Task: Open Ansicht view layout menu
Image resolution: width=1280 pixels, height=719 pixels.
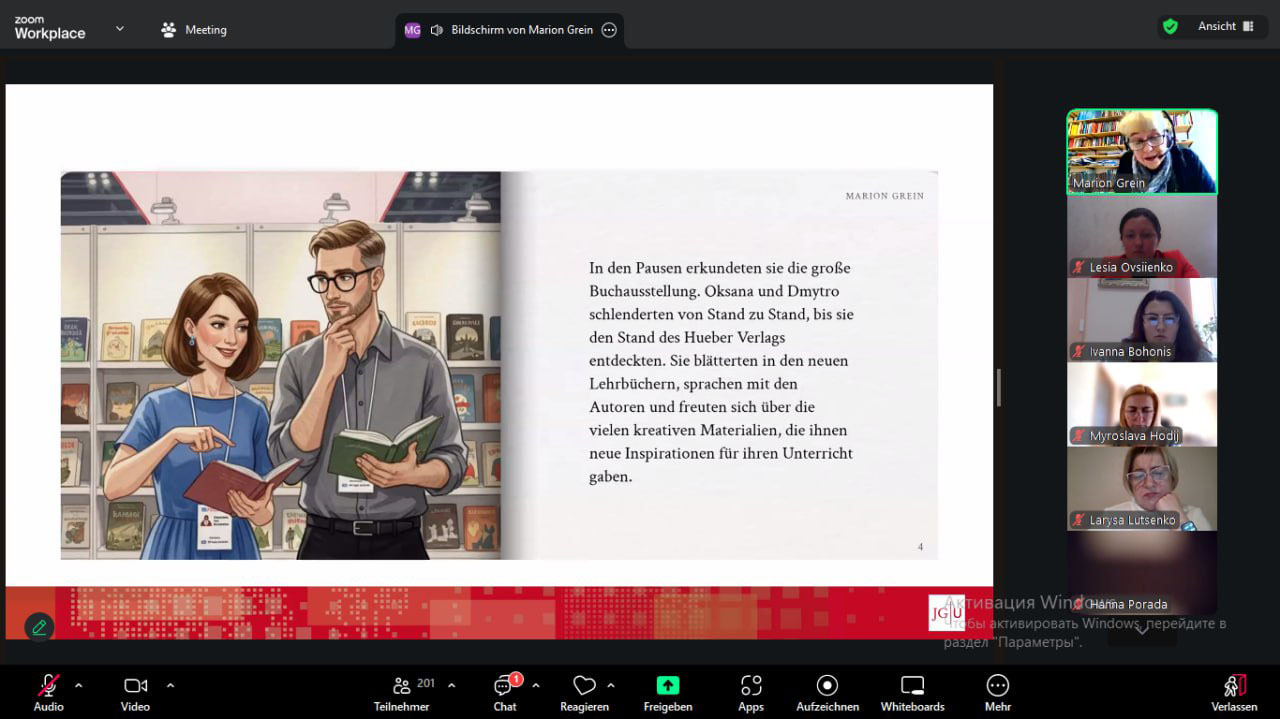Action: (x=1226, y=27)
